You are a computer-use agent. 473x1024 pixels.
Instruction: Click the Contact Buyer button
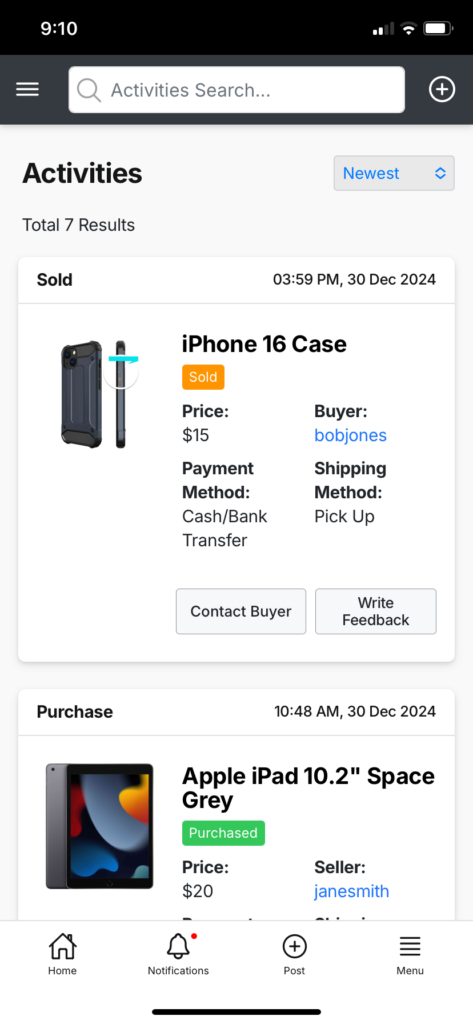[x=240, y=611]
